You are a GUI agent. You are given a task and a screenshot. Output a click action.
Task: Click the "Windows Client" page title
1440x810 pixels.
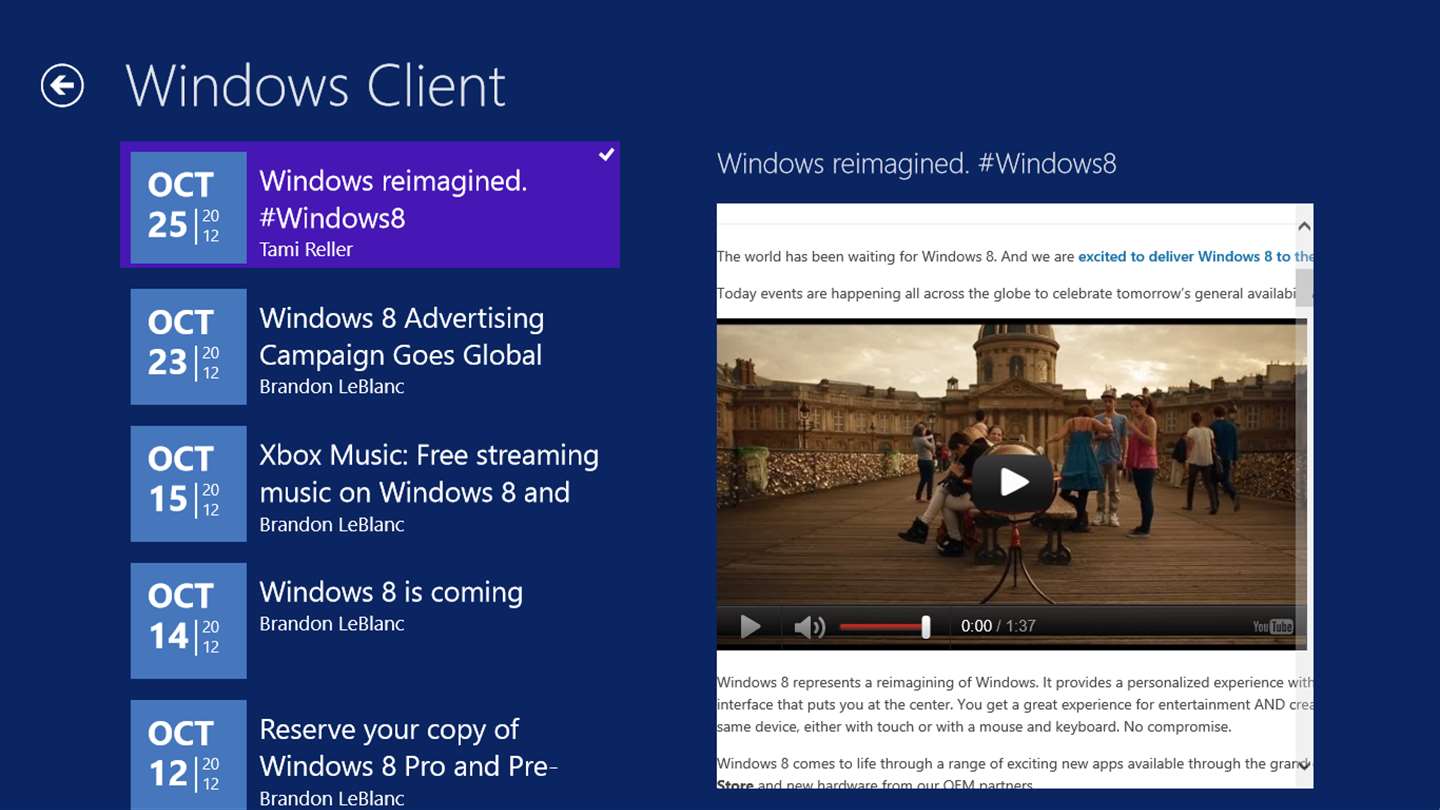(316, 86)
